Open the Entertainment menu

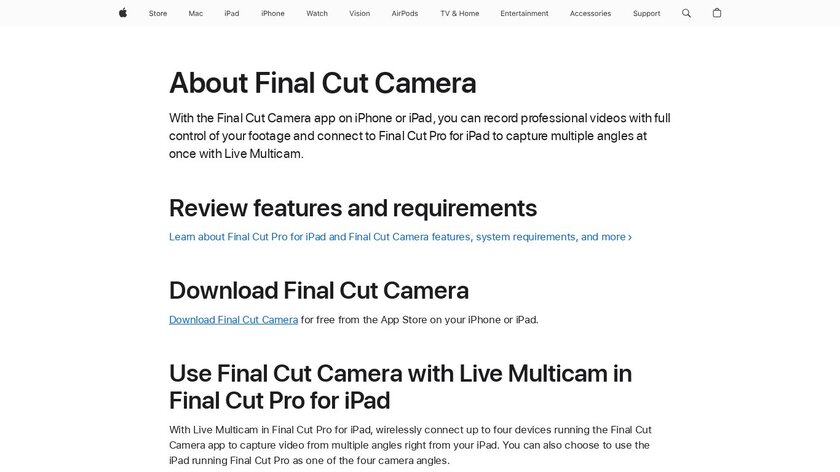tap(524, 13)
